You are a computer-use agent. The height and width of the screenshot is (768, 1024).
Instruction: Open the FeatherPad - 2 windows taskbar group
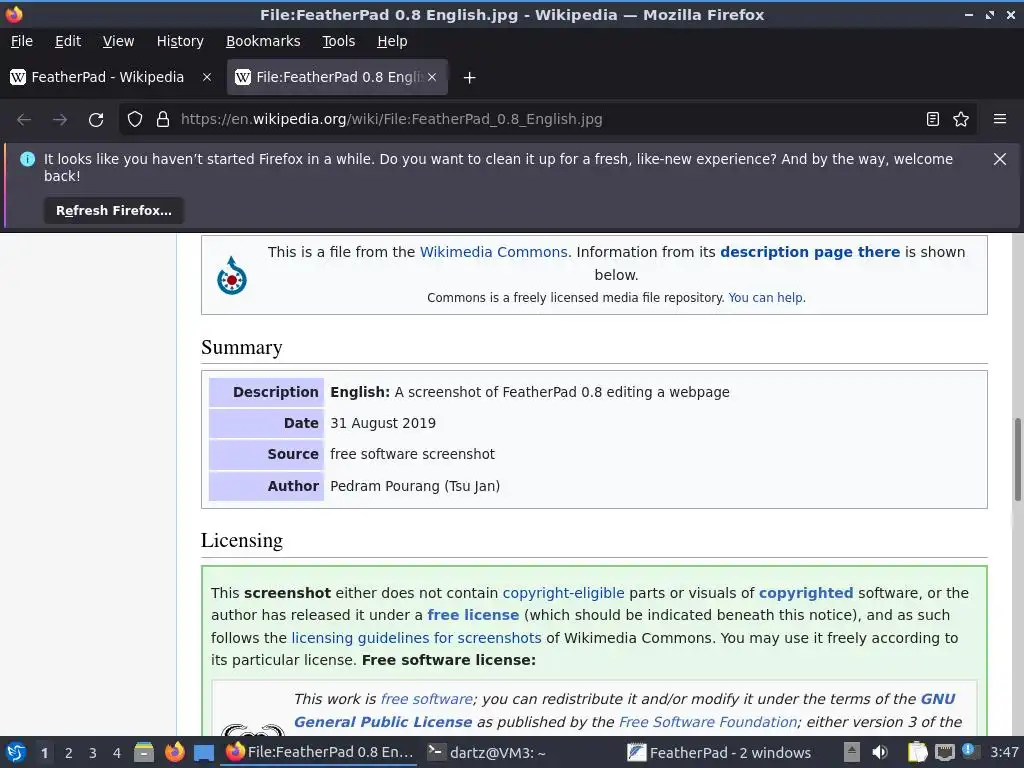tap(720, 752)
